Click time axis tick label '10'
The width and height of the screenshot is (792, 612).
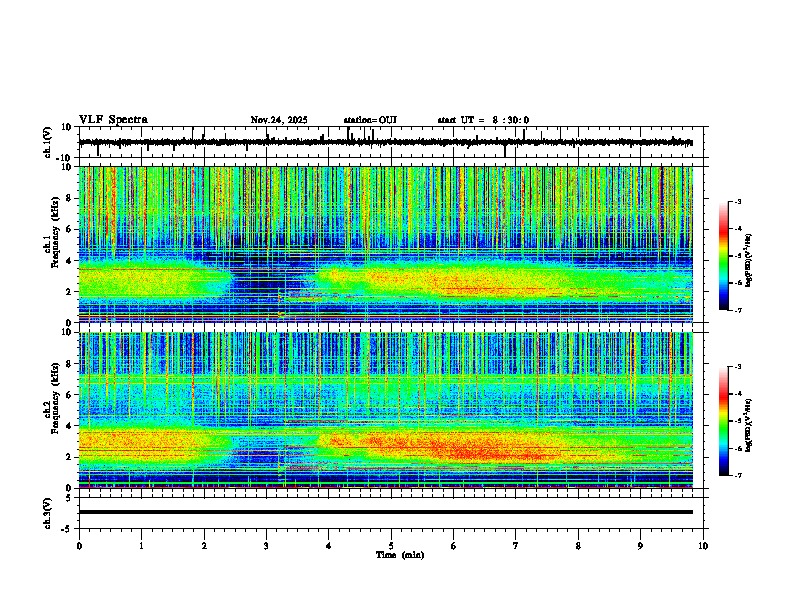703,546
